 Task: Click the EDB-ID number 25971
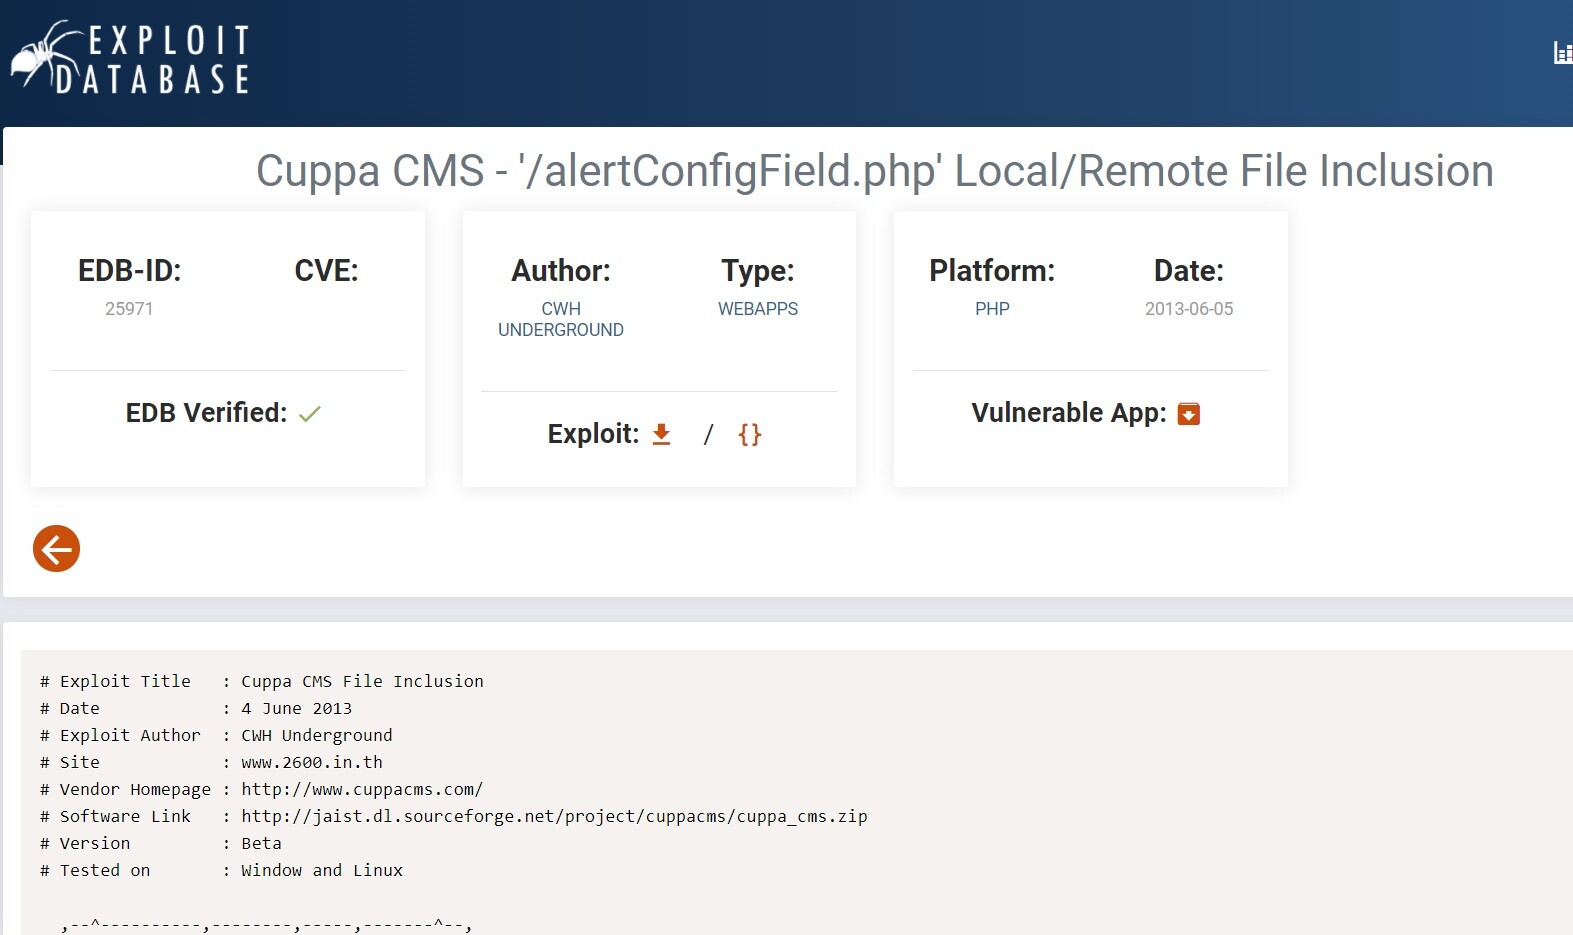click(x=129, y=309)
